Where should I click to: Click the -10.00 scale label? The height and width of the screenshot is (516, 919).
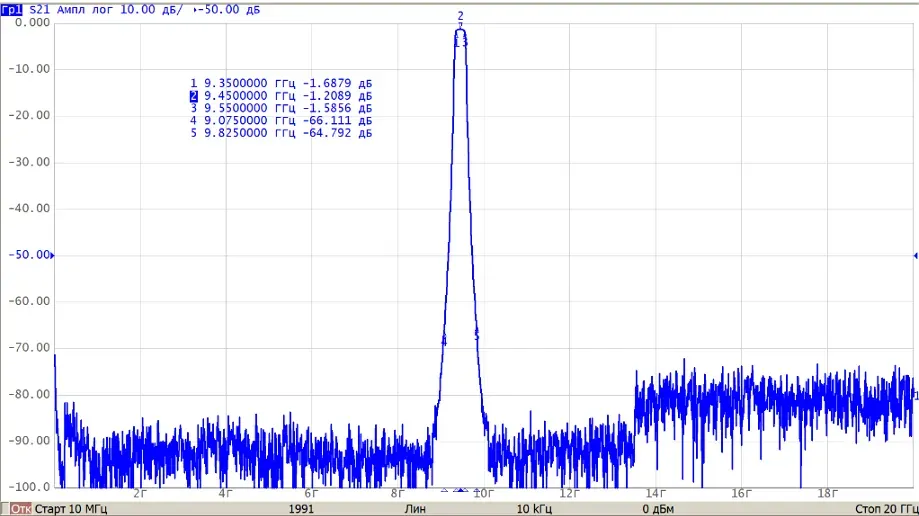[29, 69]
